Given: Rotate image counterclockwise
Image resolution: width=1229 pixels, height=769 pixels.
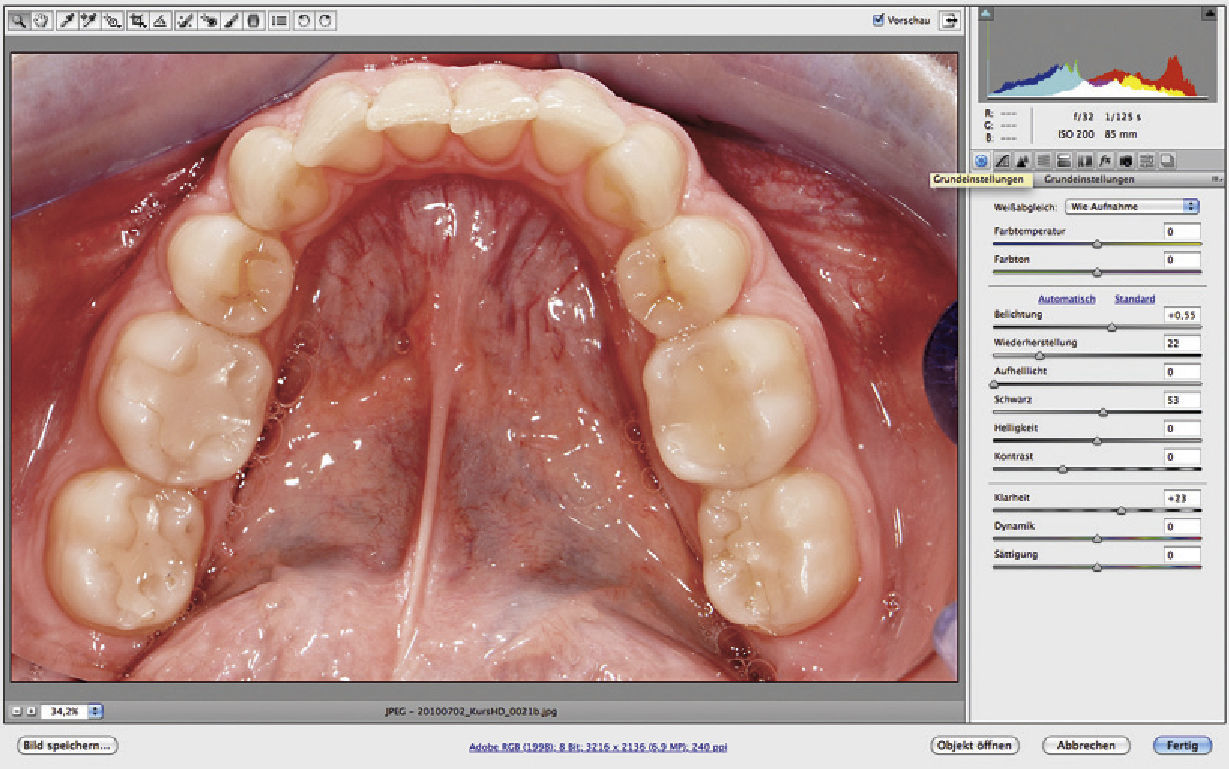Looking at the screenshot, I should 302,20.
